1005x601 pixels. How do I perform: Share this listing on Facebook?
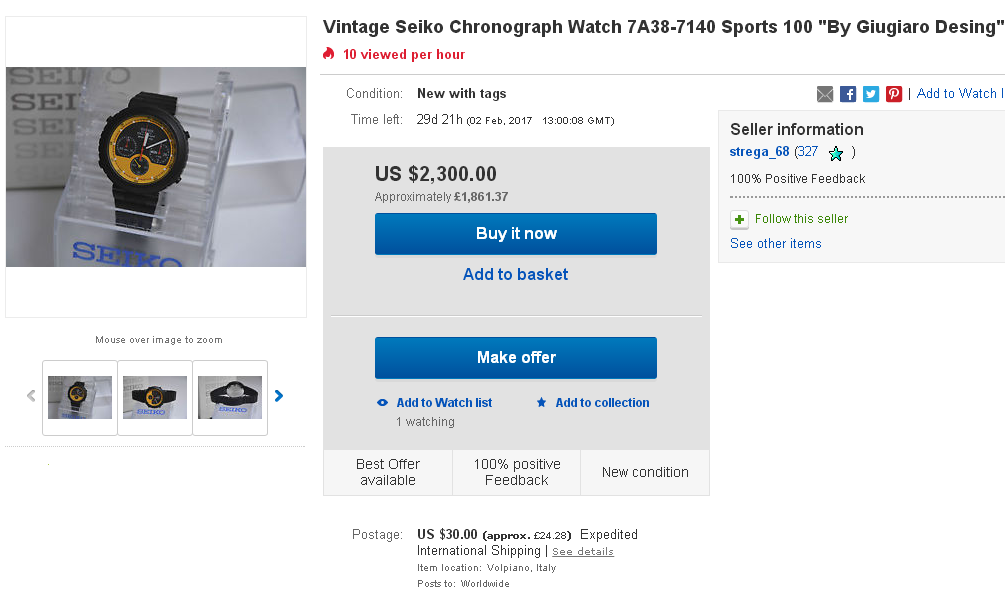[x=848, y=94]
